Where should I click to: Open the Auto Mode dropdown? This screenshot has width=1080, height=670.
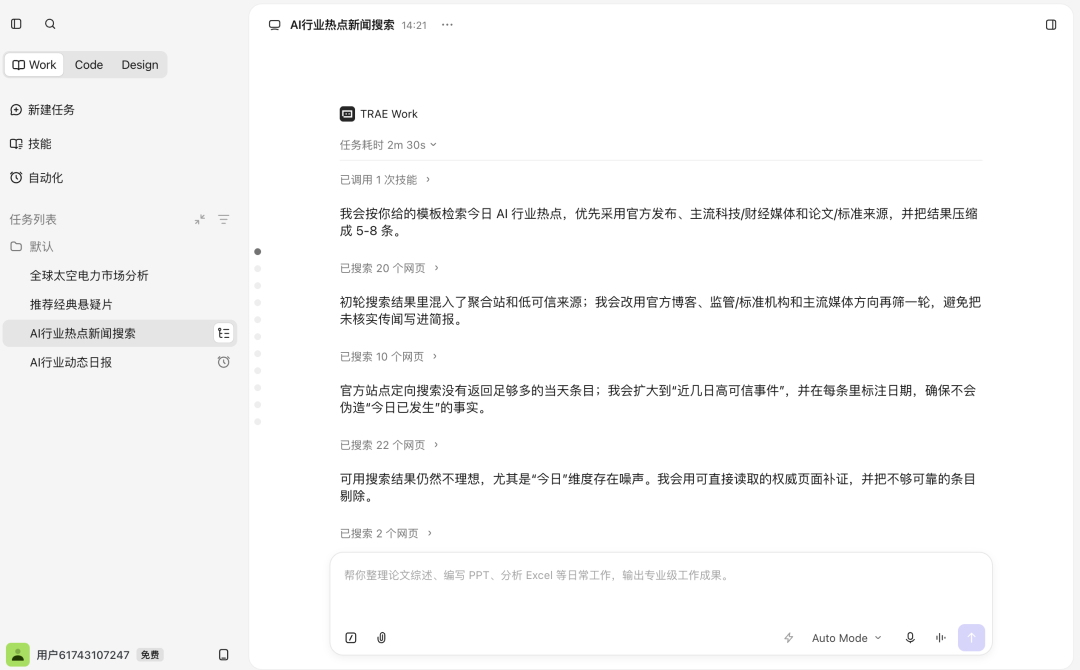coord(847,638)
